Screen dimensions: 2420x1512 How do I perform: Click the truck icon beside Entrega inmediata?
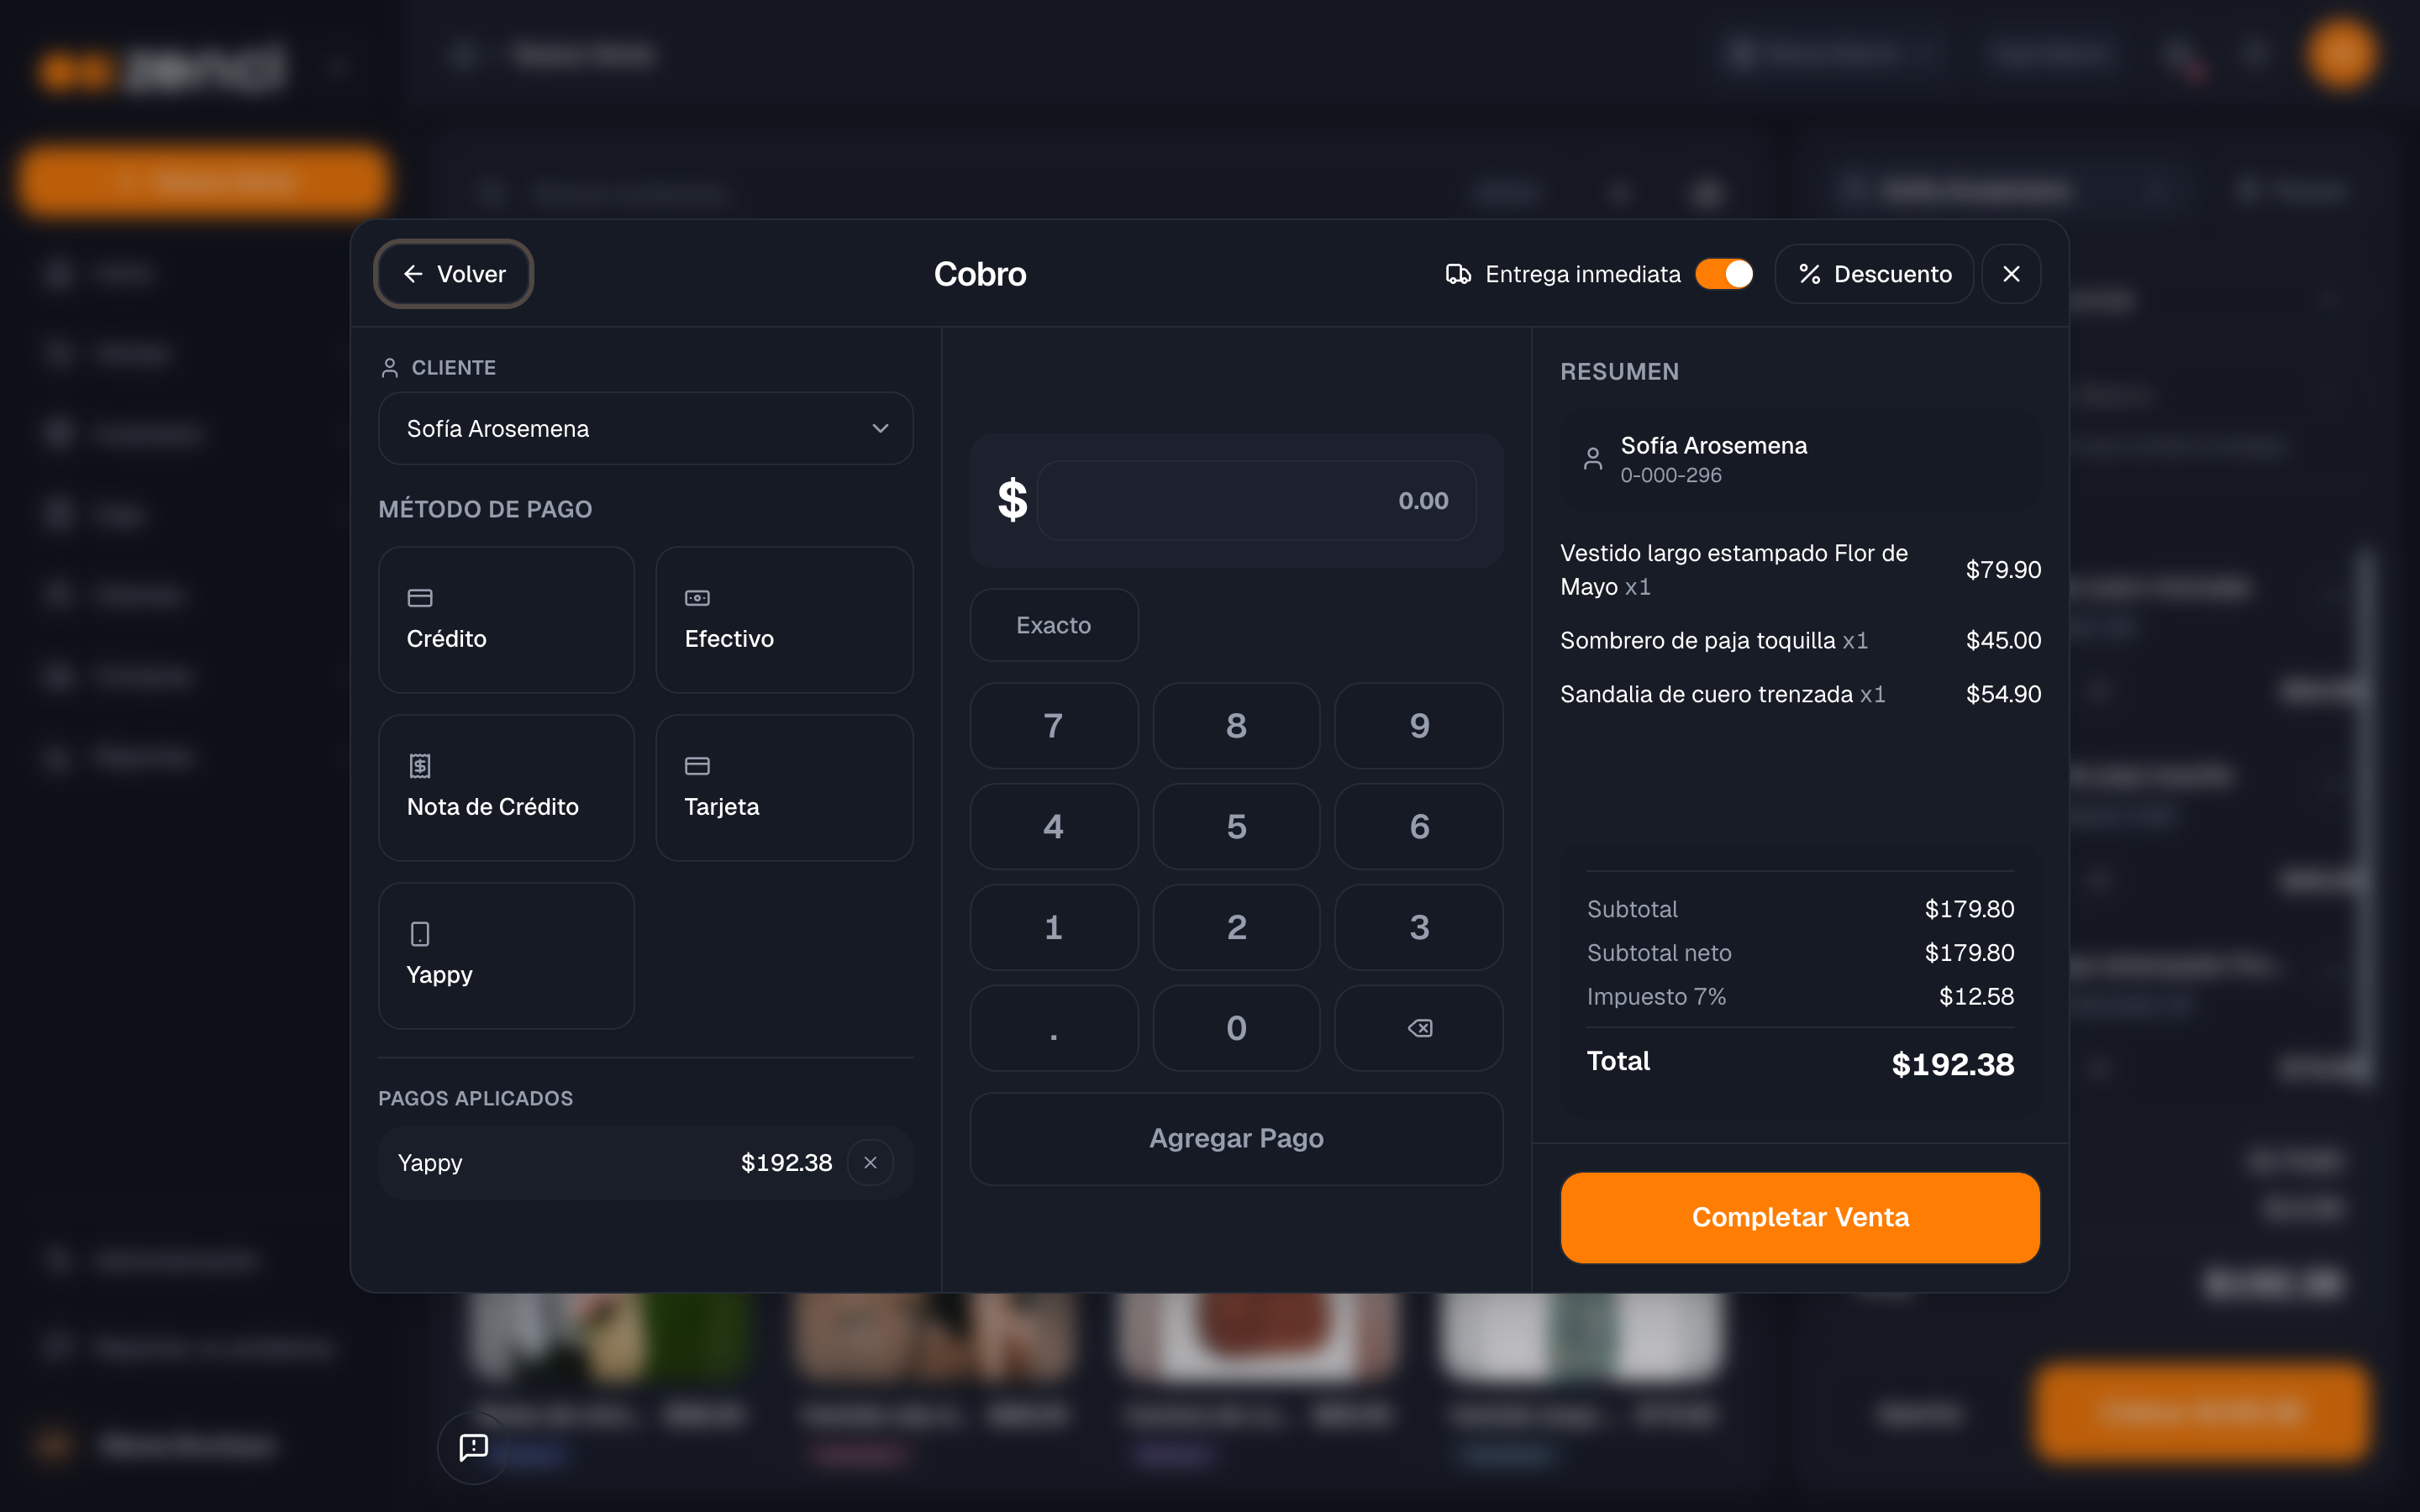pyautogui.click(x=1458, y=274)
